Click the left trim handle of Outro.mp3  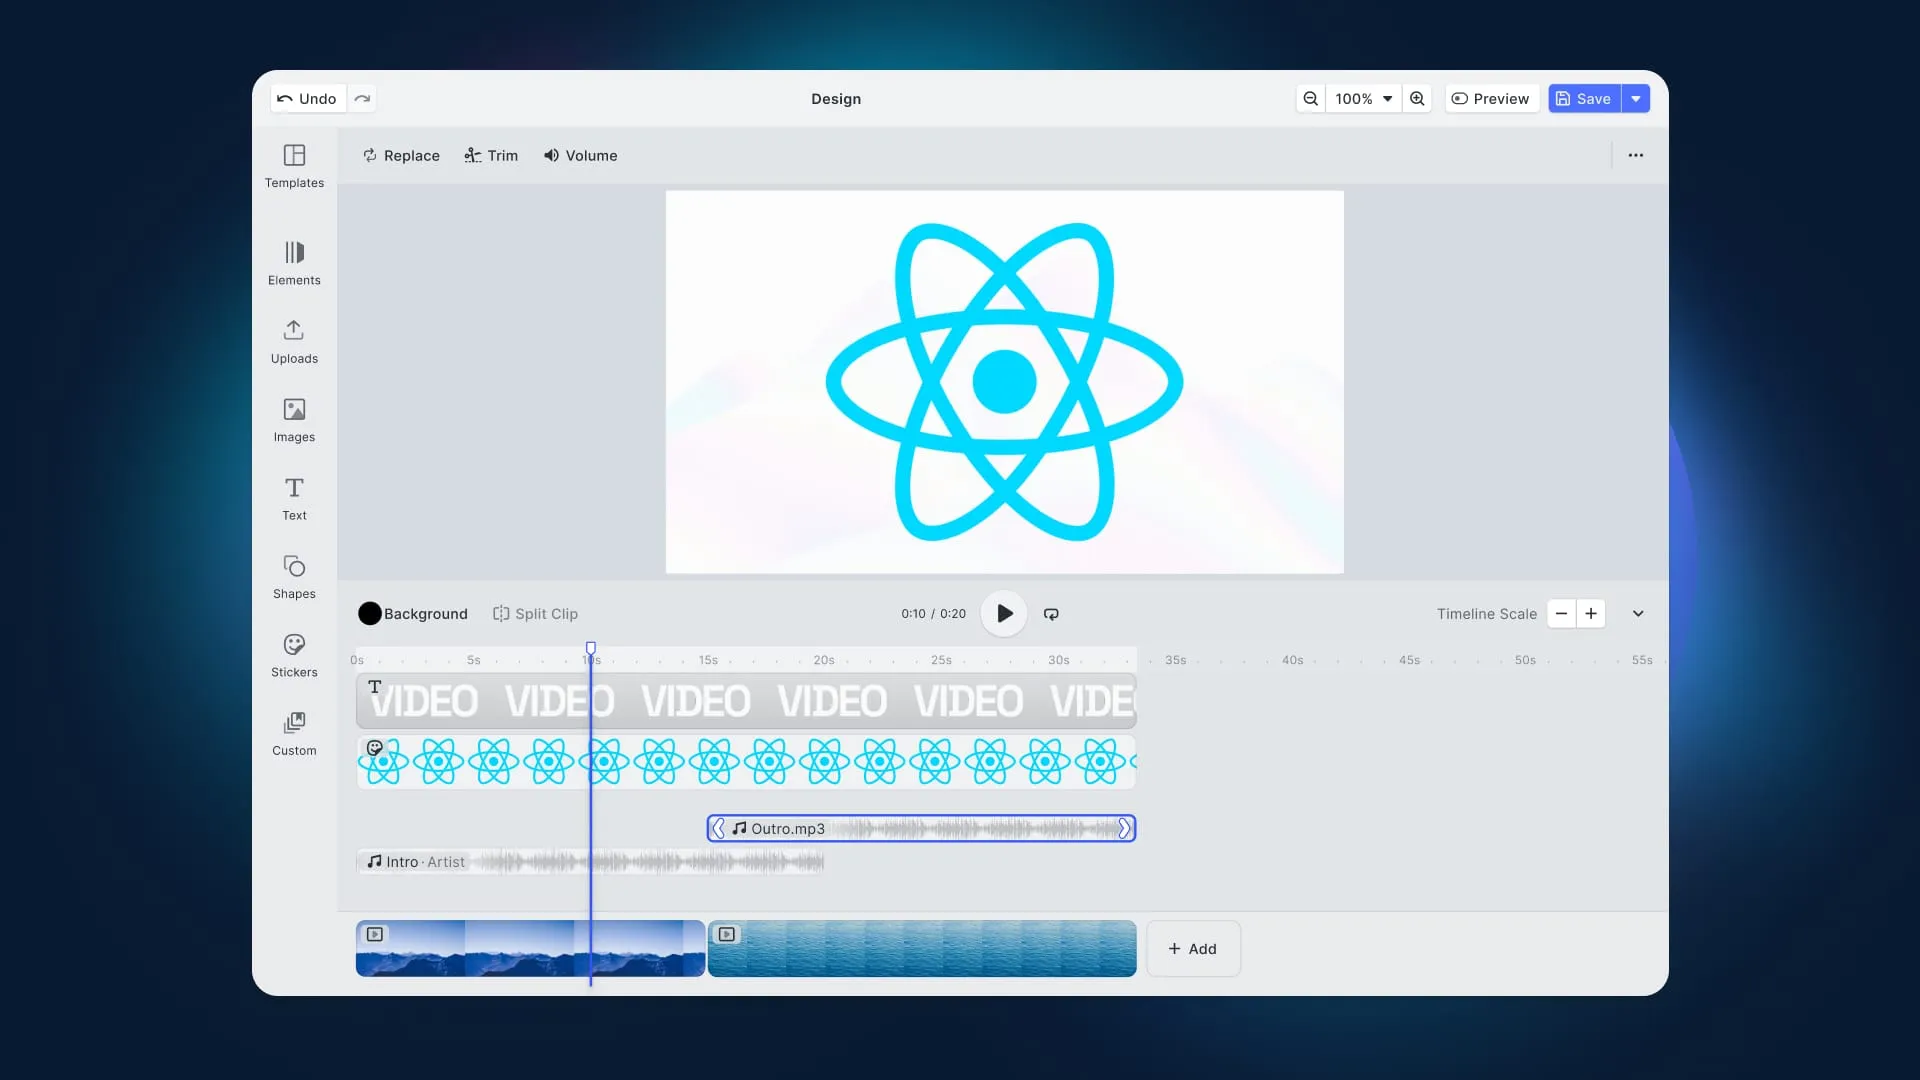tap(718, 828)
